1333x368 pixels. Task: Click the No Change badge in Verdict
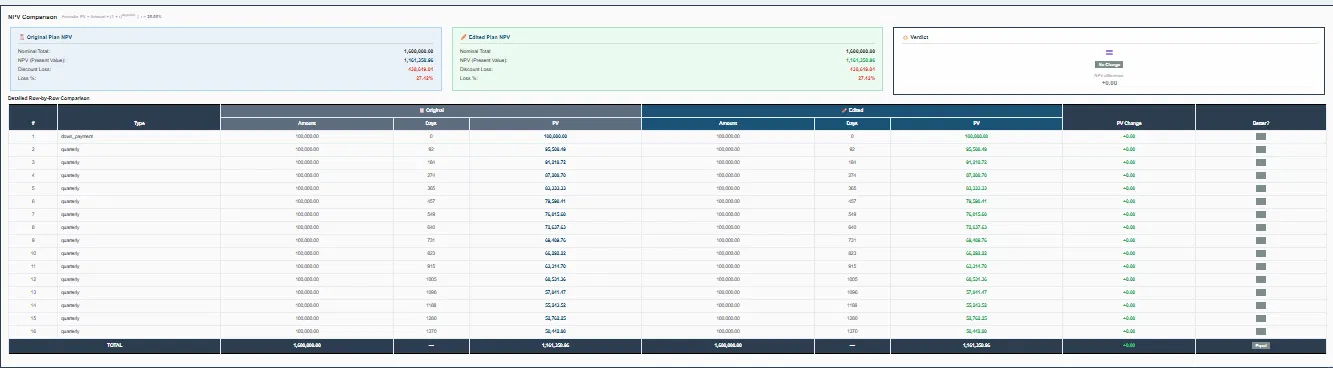coord(1108,64)
